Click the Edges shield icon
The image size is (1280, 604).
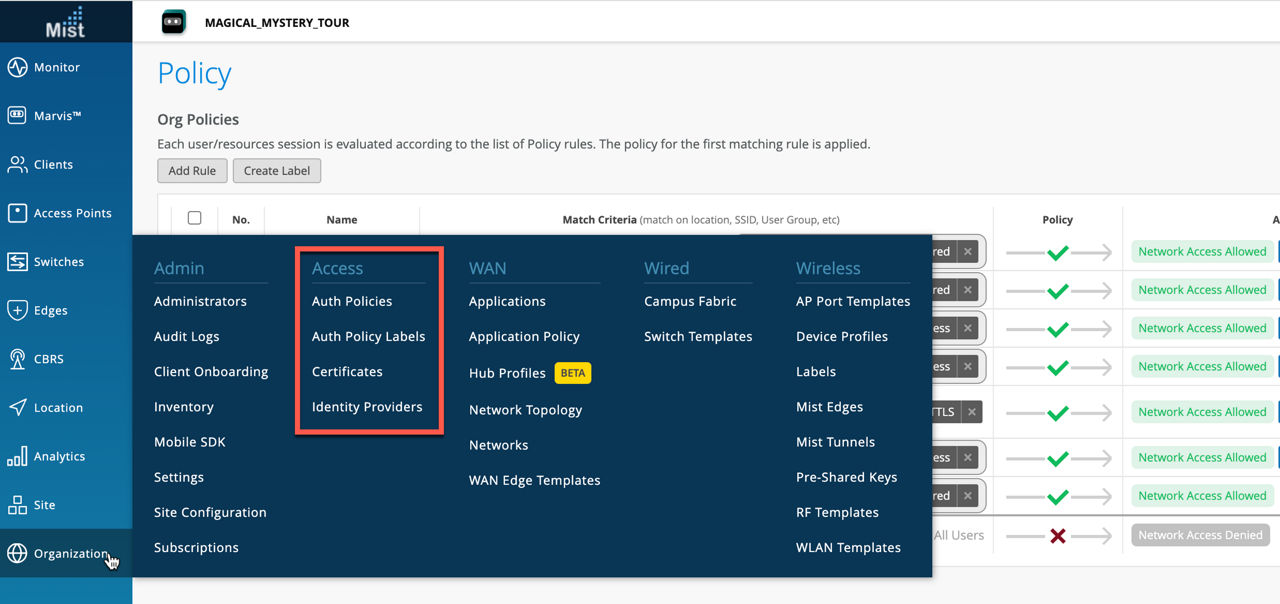[x=17, y=310]
